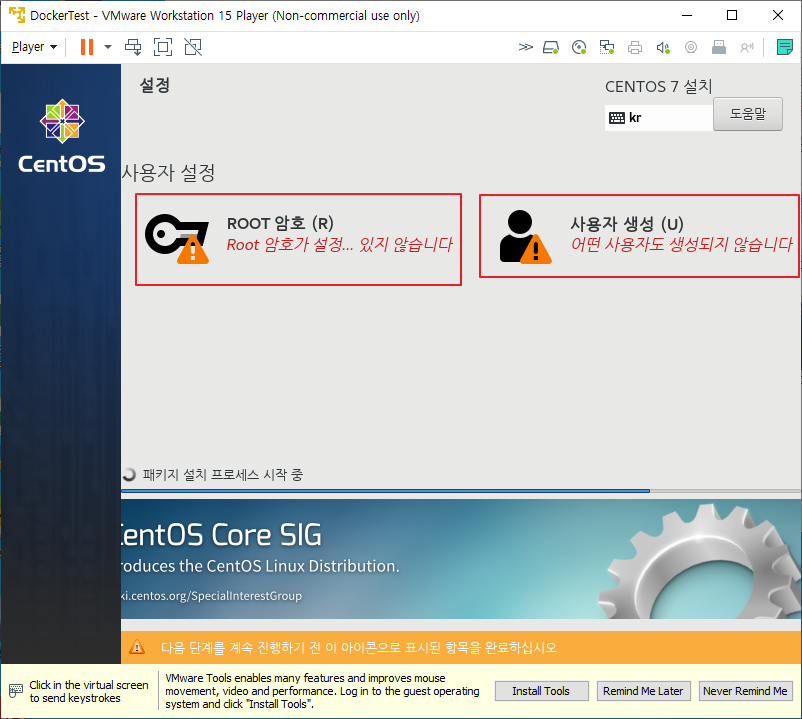
Task: Expand the power options dropdown arrow
Action: tap(107, 47)
